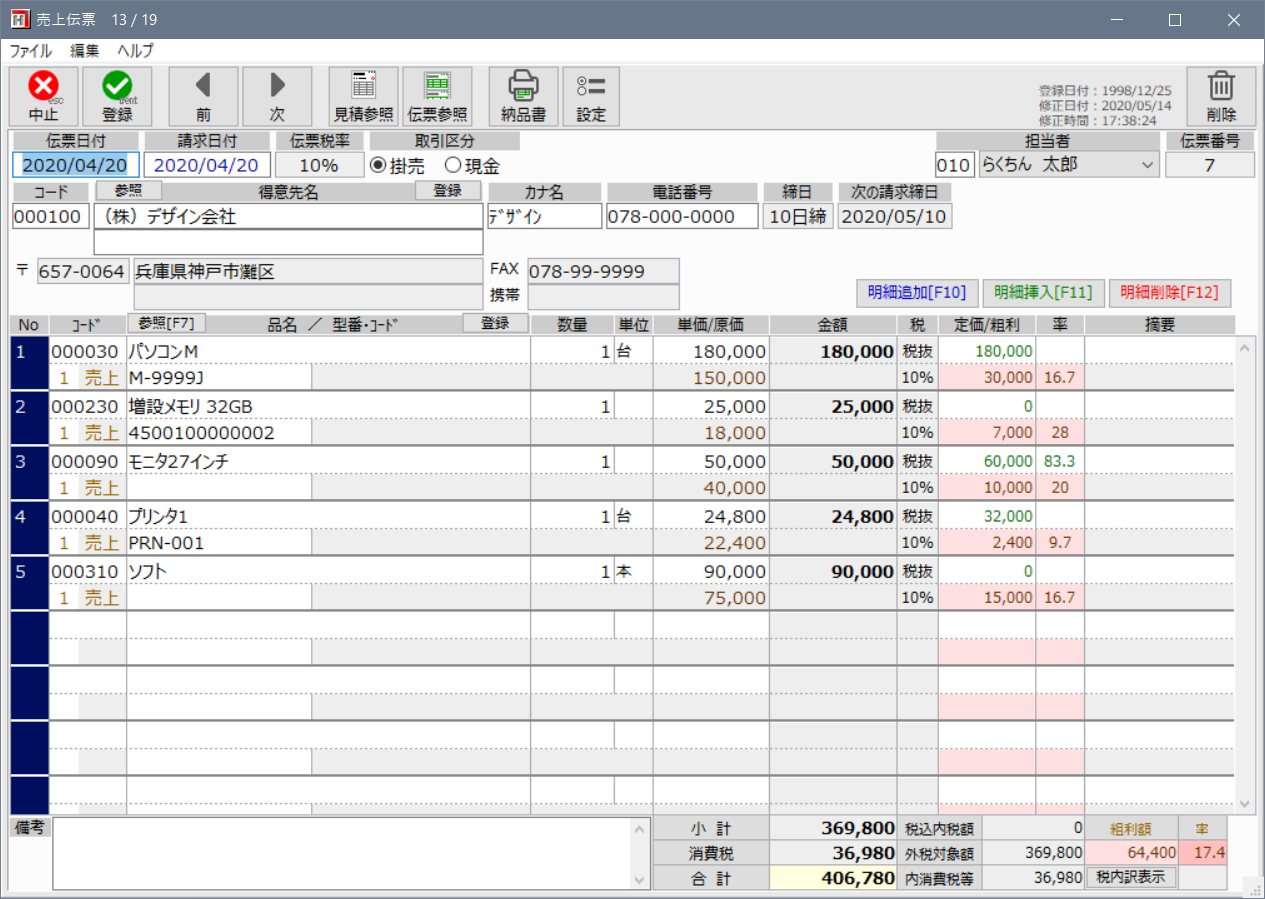The image size is (1265, 899).
Task: Go to next slip with 次 arrow
Action: (277, 96)
